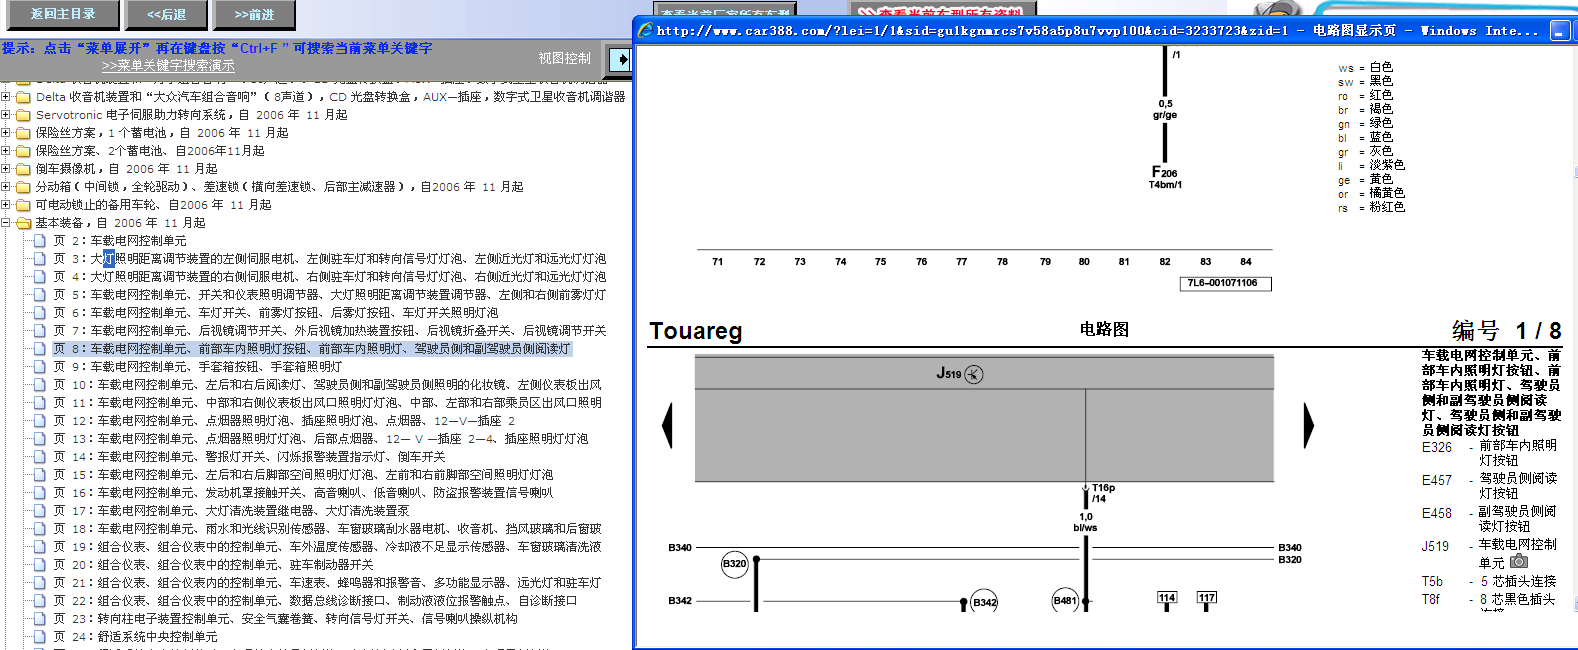Viewport: 1578px width, 650px height.
Task: Click the page icon for 页 9
Action: [40, 367]
